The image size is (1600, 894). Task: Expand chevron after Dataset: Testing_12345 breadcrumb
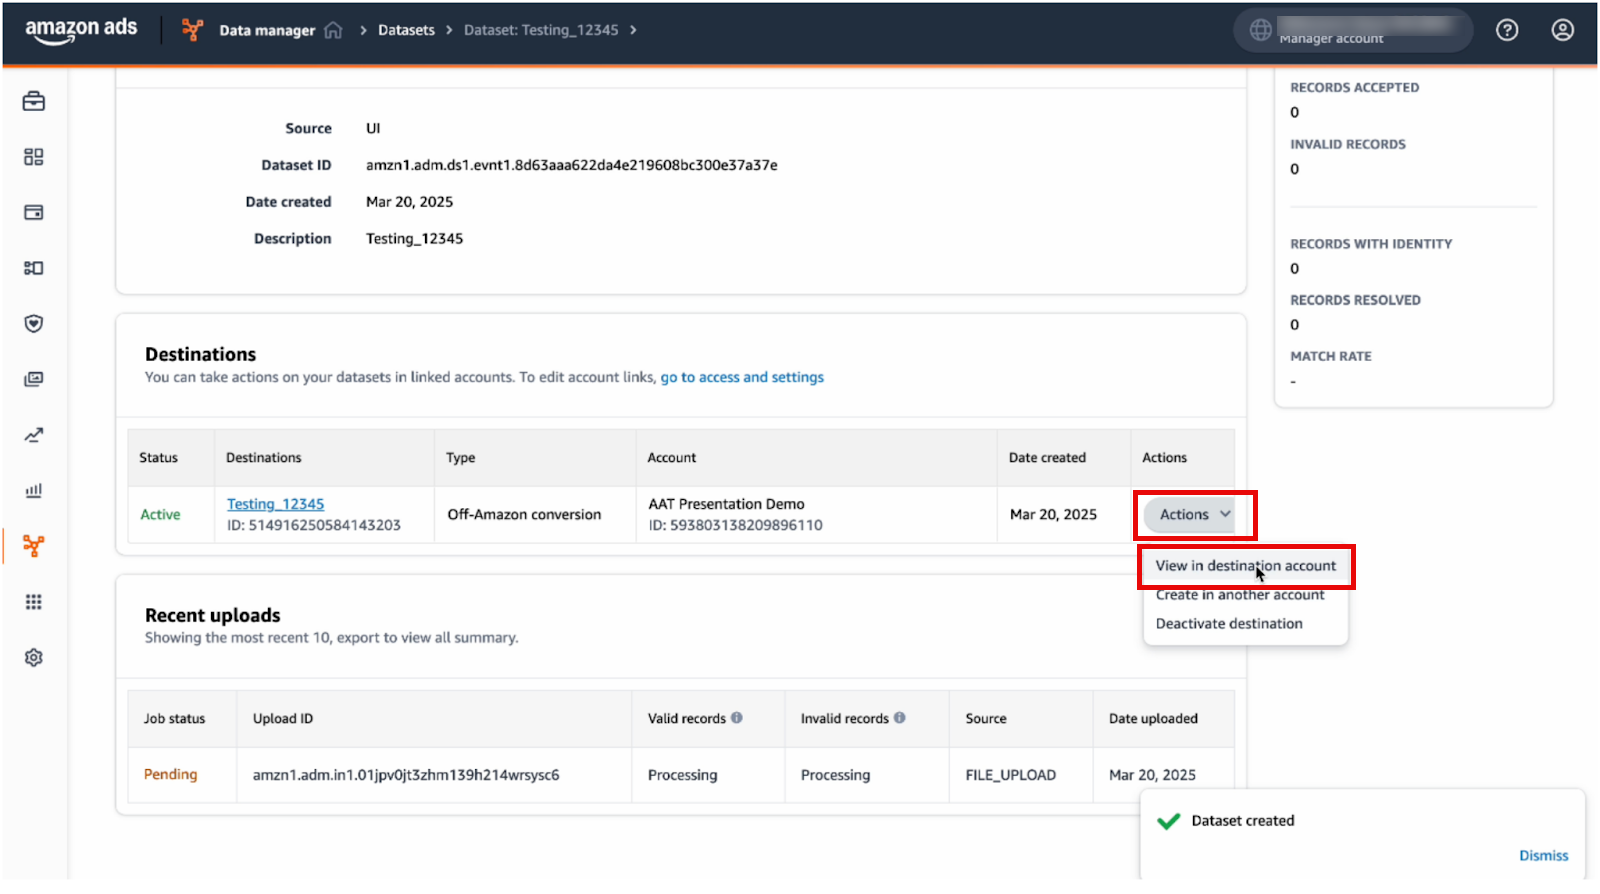point(633,31)
